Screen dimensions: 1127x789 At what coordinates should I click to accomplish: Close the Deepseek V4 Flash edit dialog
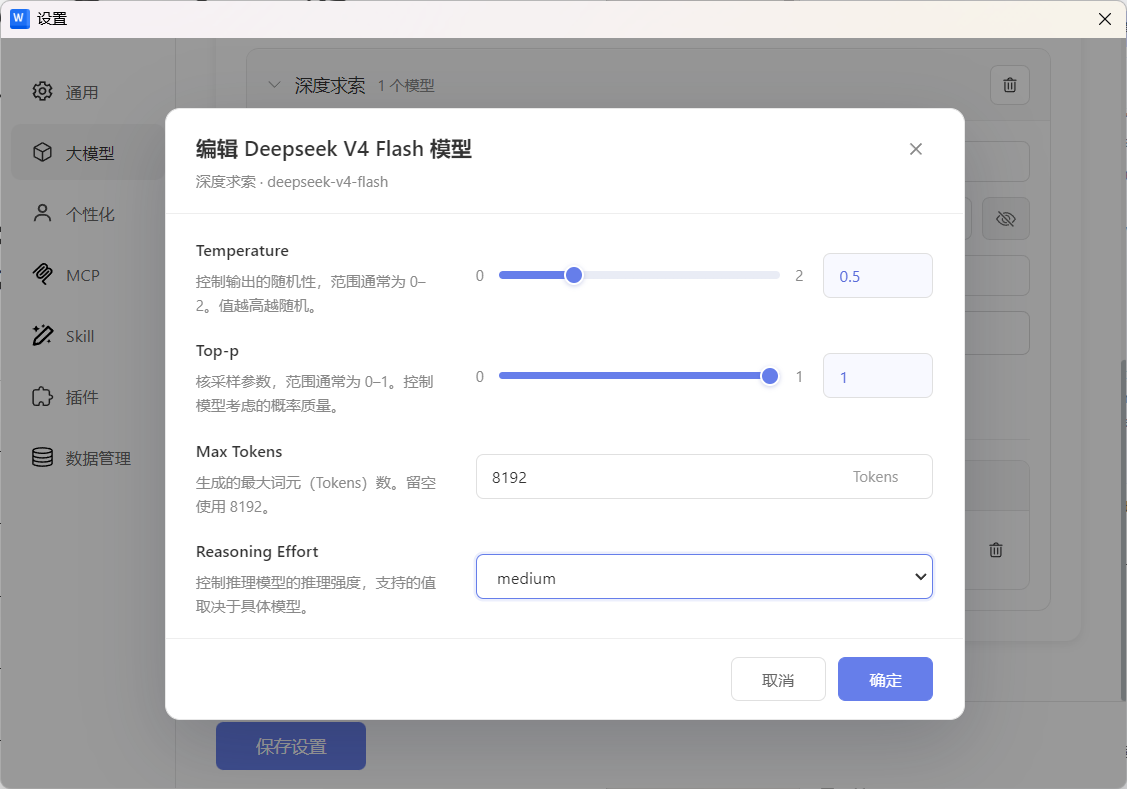click(x=915, y=149)
